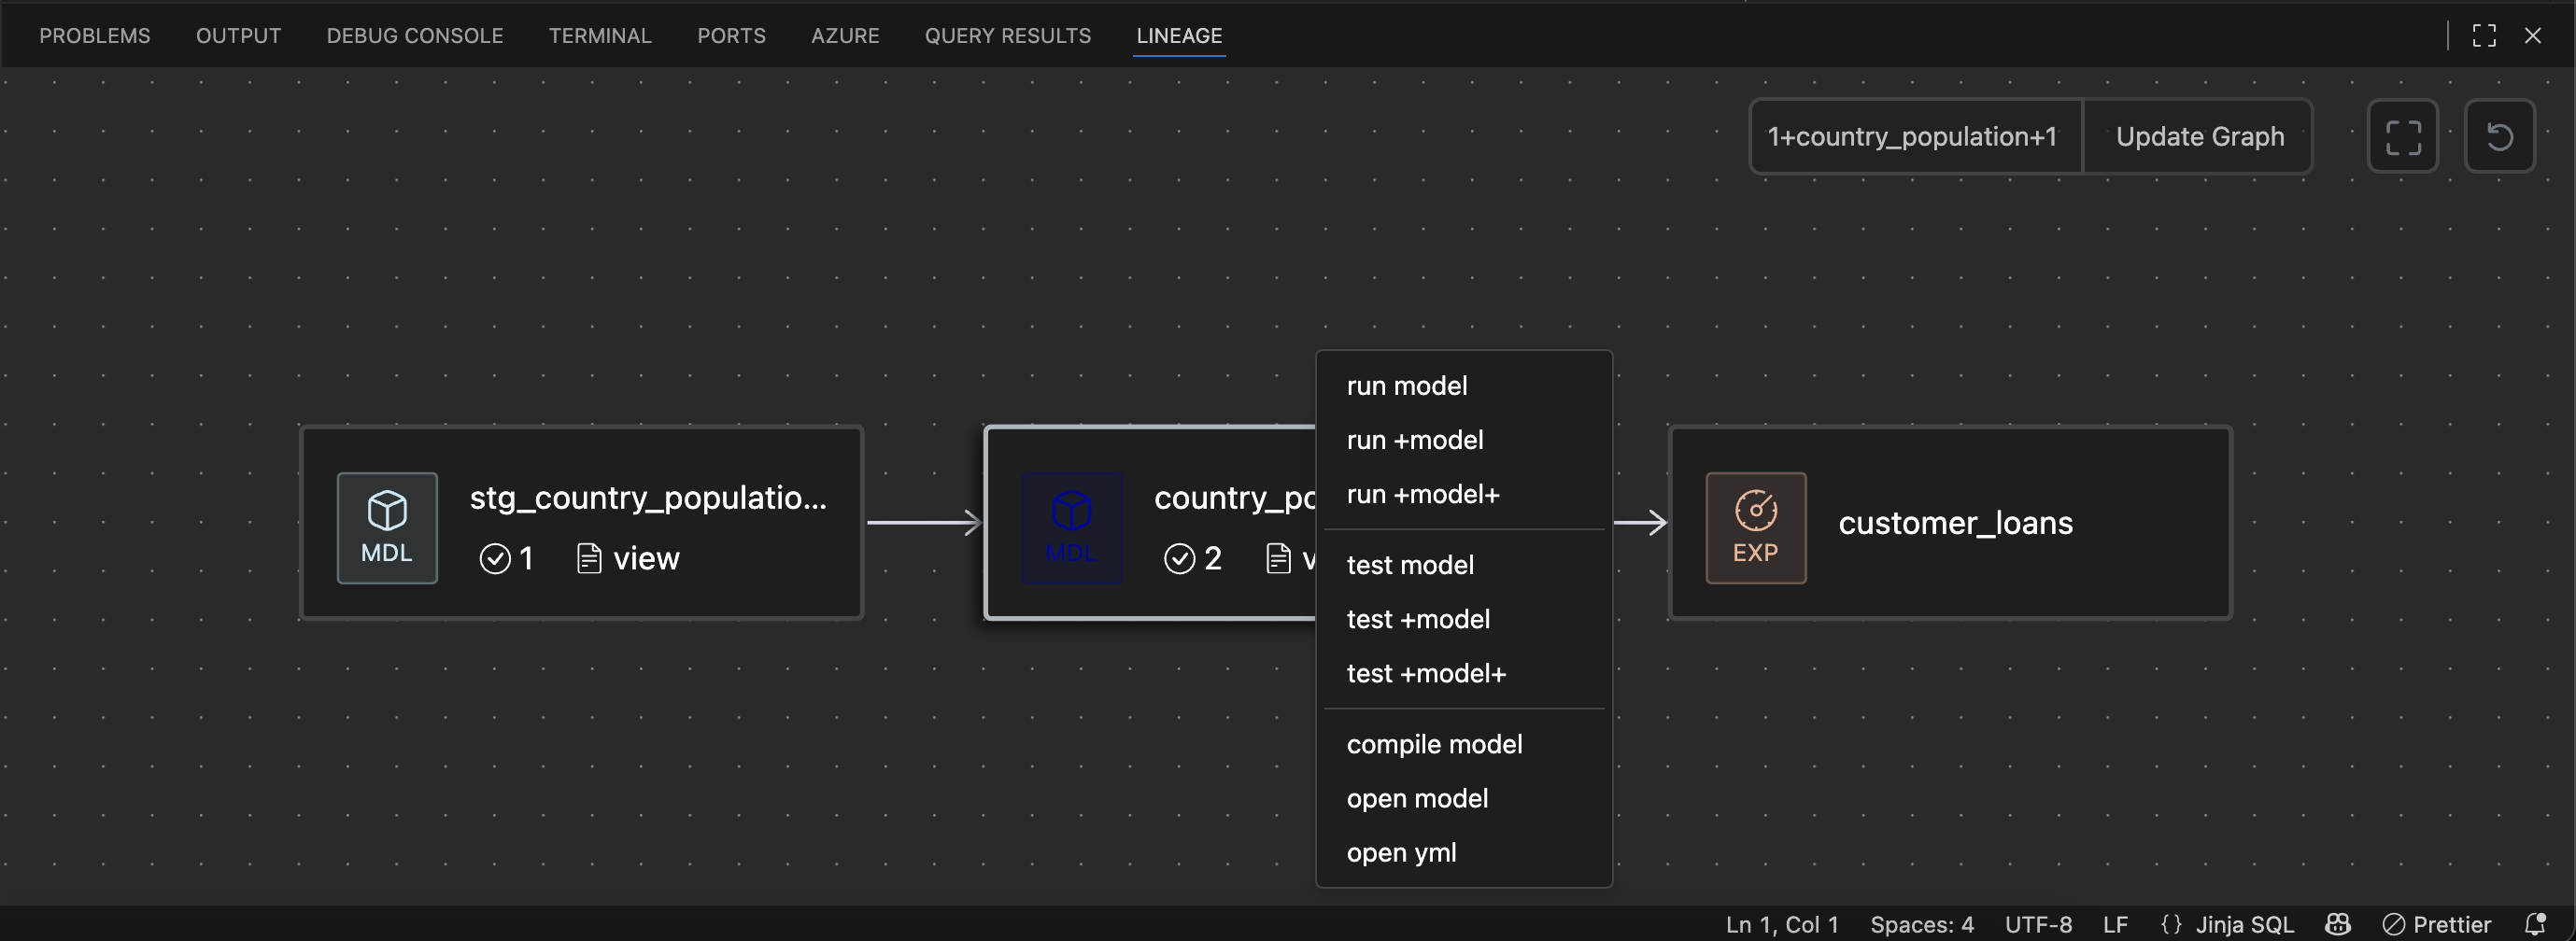The width and height of the screenshot is (2576, 941).
Task: Switch to the PROBLEMS tab
Action: click(x=95, y=36)
